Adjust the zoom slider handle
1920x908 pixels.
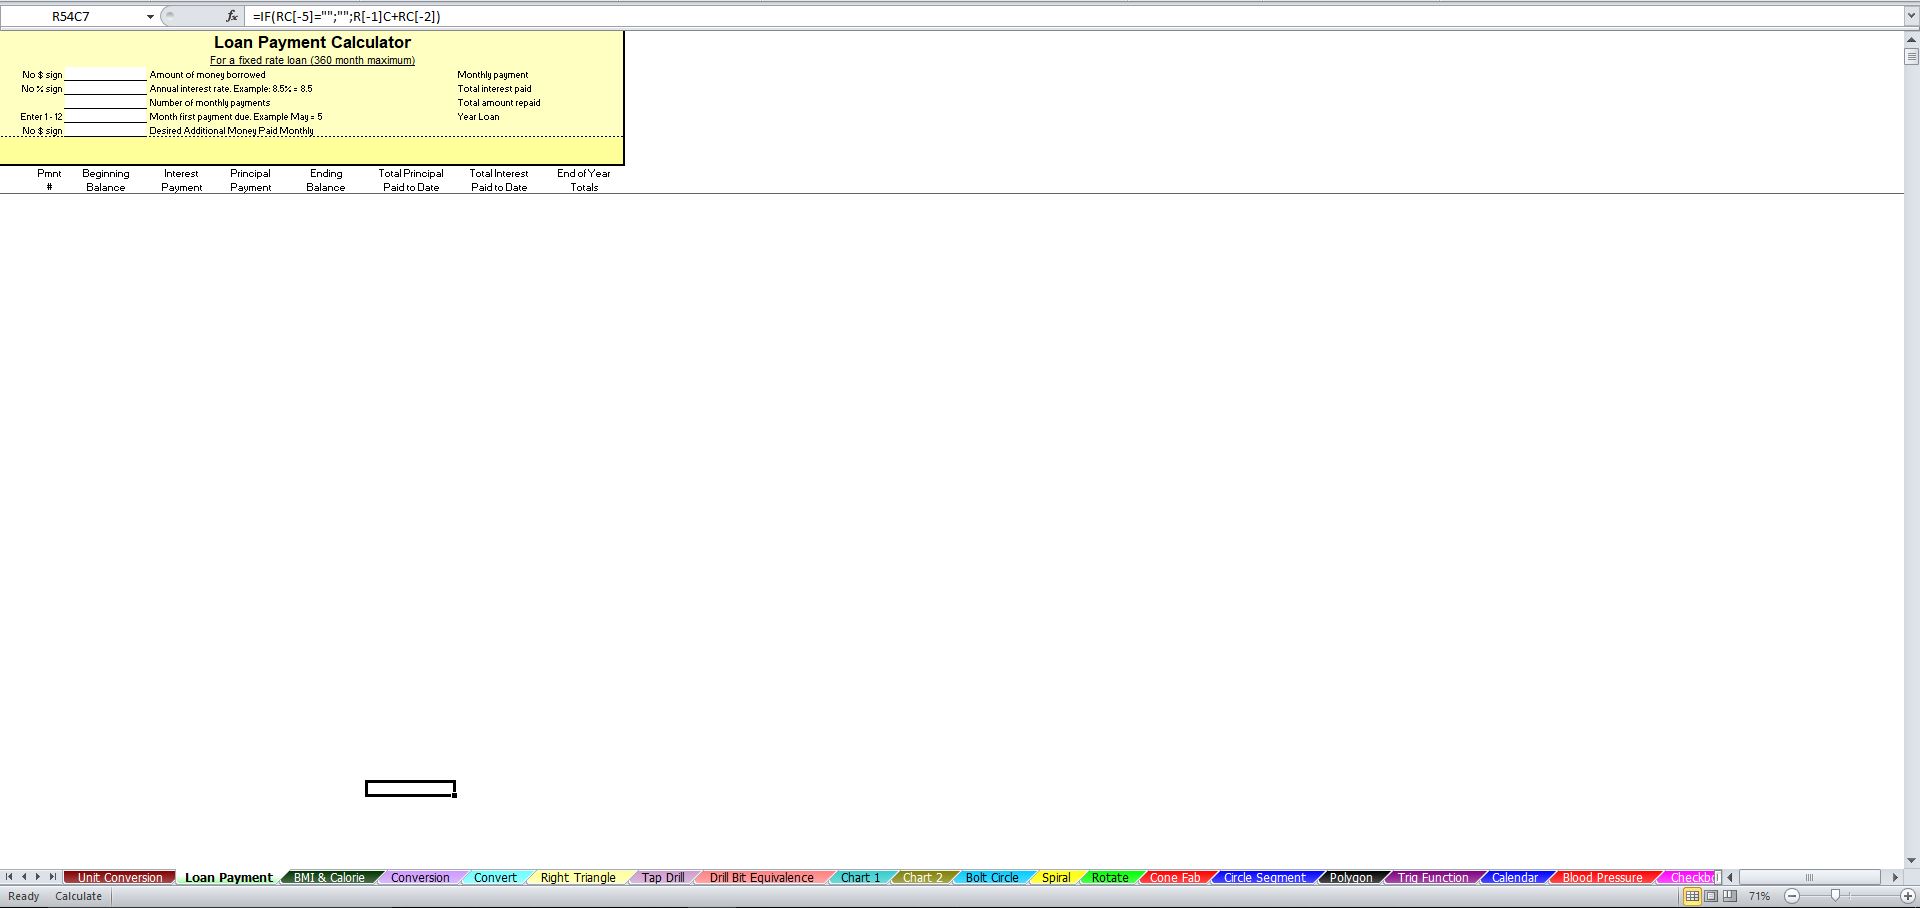click(1835, 896)
